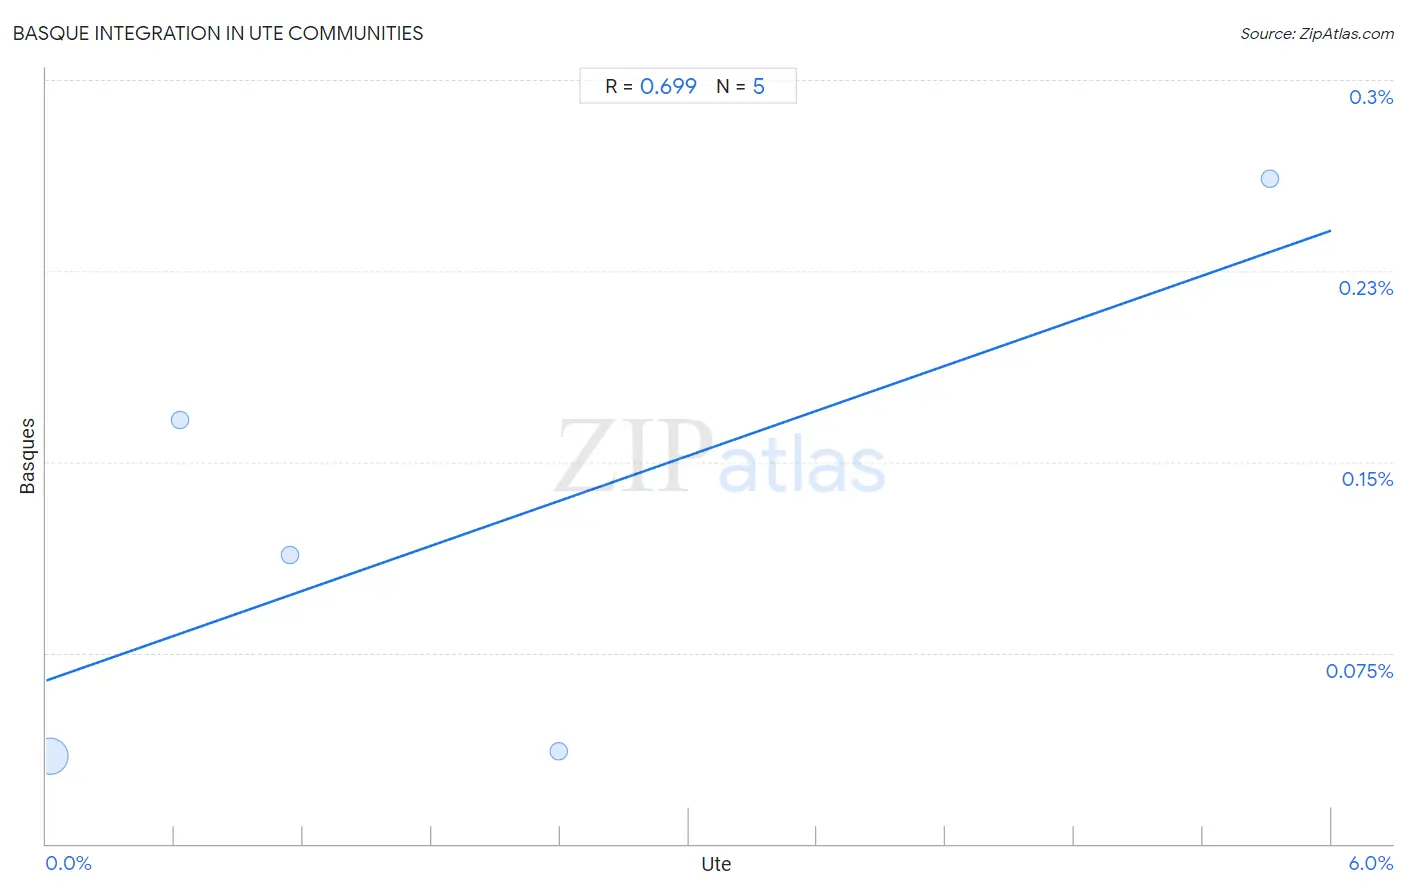Image resolution: width=1406 pixels, height=892 pixels.
Task: Select the 0.23% y-axis tick label
Action: pos(1366,288)
